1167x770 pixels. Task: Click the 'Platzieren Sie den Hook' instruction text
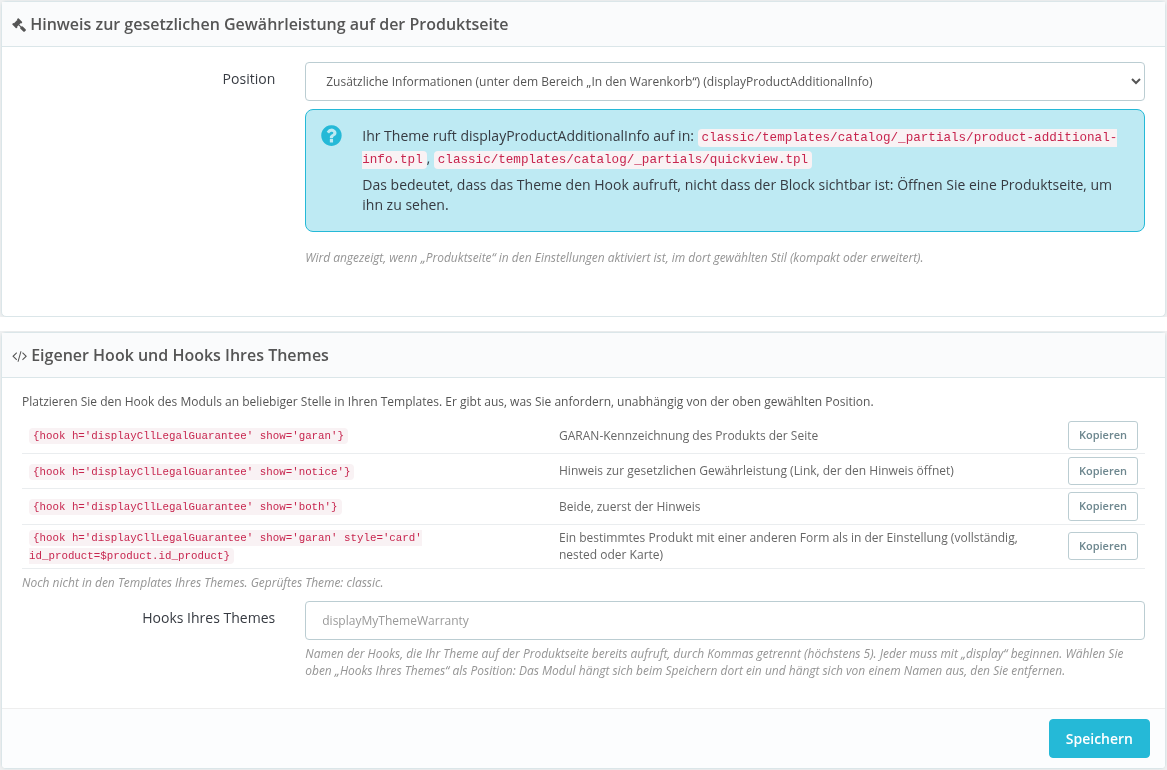pyautogui.click(x=447, y=402)
